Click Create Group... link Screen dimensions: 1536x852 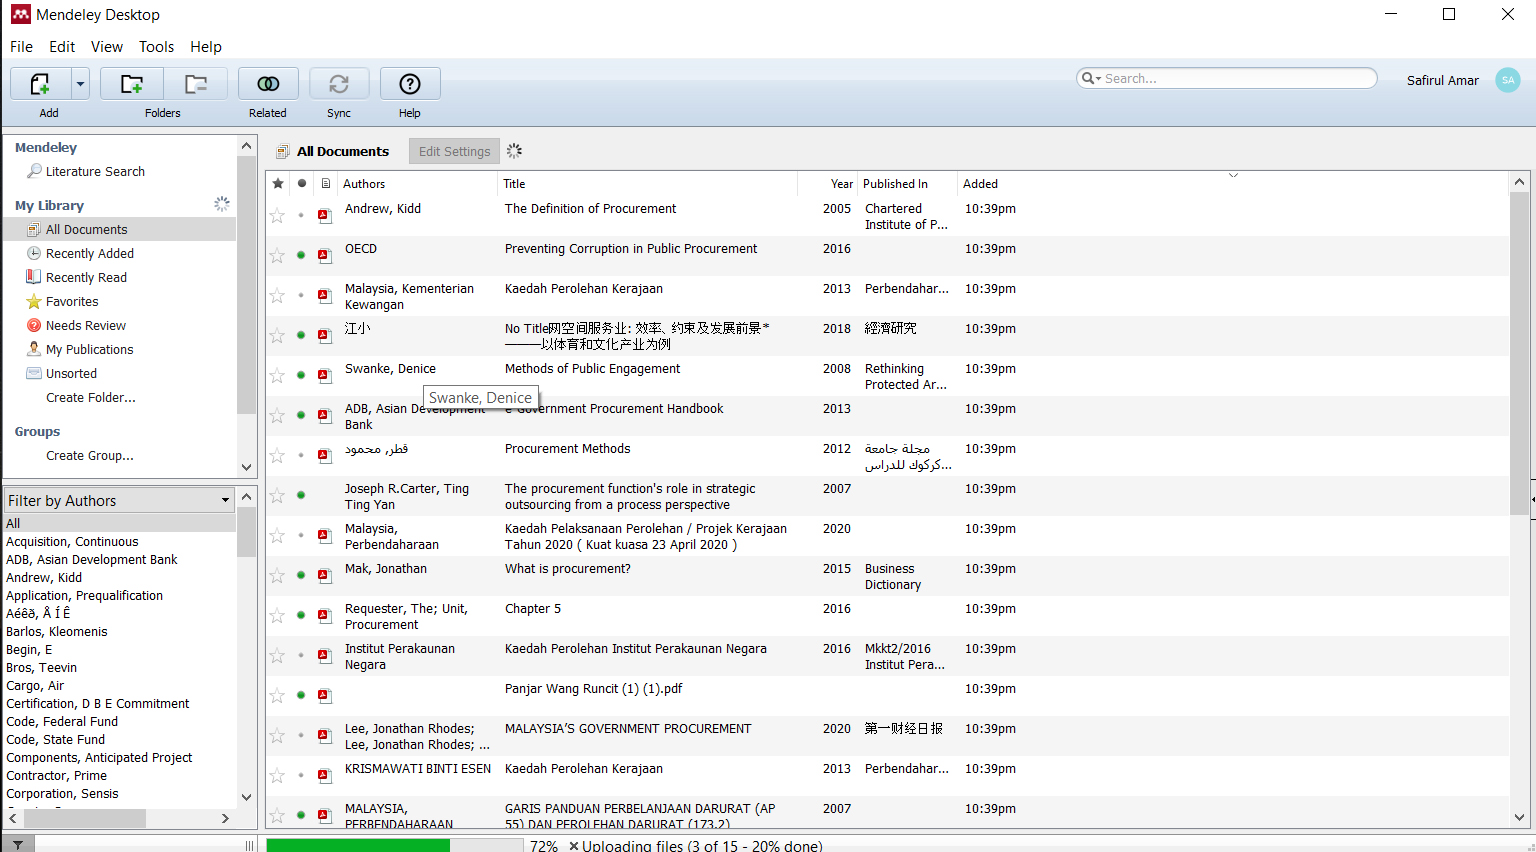(90, 456)
